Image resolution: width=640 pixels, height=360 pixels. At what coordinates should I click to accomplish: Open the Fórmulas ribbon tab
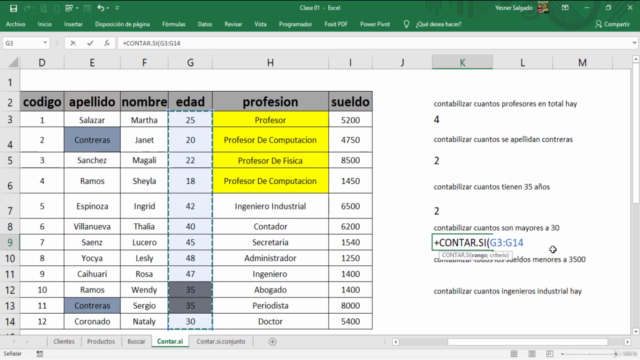click(x=173, y=24)
